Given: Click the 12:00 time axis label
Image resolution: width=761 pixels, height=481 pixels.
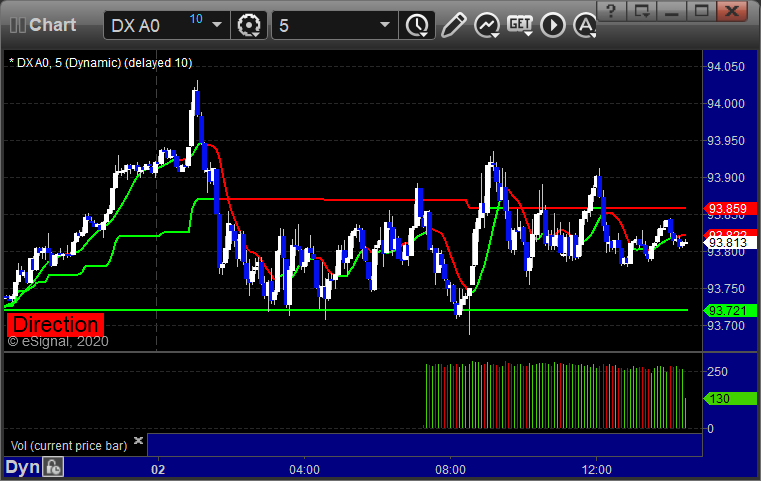Looking at the screenshot, I should [596, 470].
